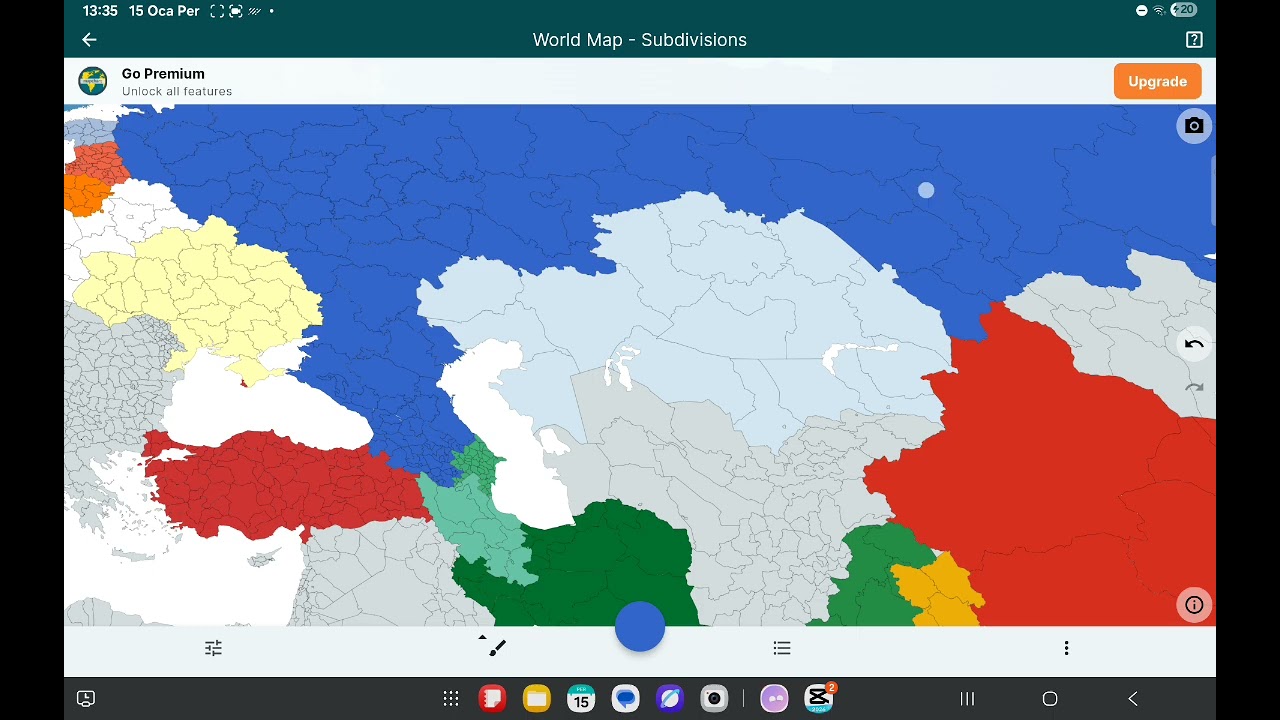This screenshot has width=1280, height=720.
Task: Take a map snapshot with camera icon
Action: 1194,126
